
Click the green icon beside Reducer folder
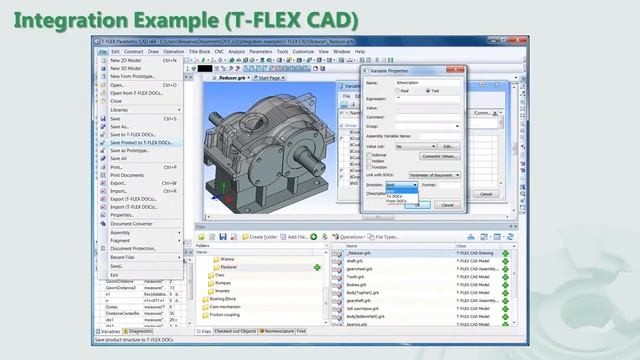(317, 267)
